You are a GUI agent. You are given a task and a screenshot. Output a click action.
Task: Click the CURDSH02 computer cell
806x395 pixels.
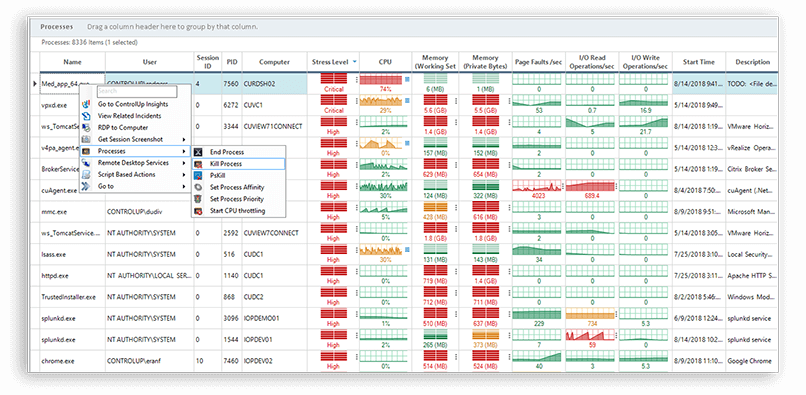274,83
